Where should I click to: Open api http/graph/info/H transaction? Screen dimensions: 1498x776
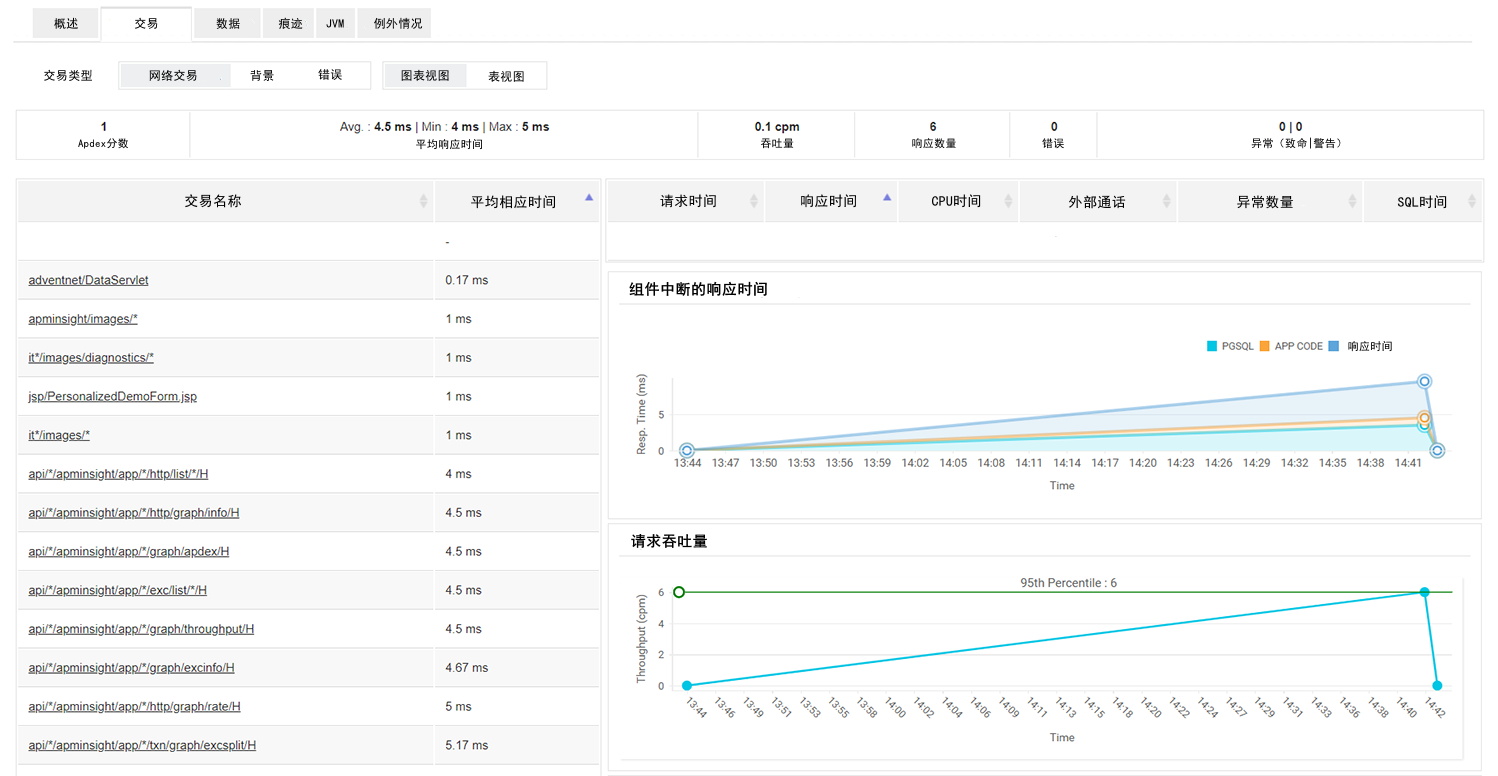[134, 513]
